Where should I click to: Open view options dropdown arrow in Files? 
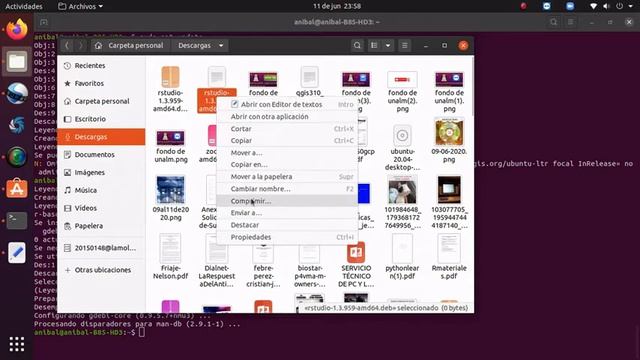click(x=388, y=45)
